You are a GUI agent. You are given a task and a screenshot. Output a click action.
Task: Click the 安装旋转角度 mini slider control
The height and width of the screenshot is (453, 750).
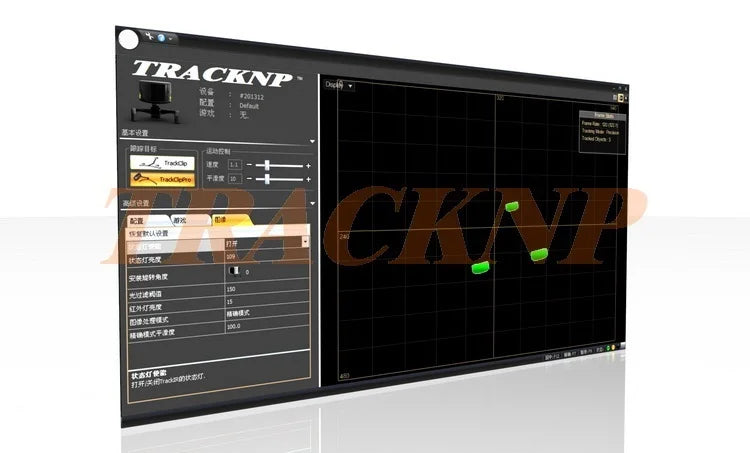pyautogui.click(x=234, y=271)
